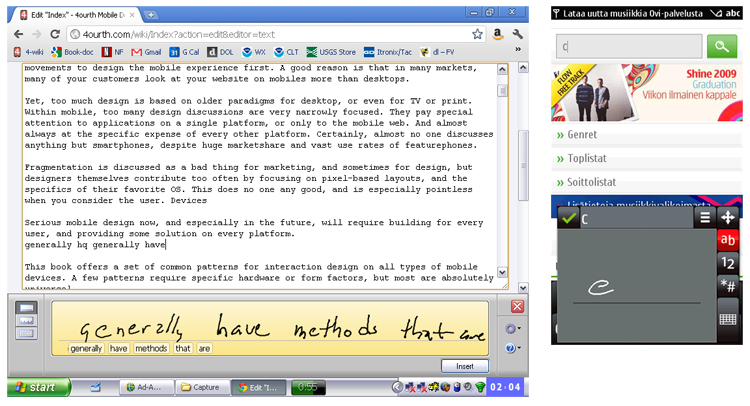Click recognized word "that"
The height and width of the screenshot is (406, 750).
click(x=183, y=349)
